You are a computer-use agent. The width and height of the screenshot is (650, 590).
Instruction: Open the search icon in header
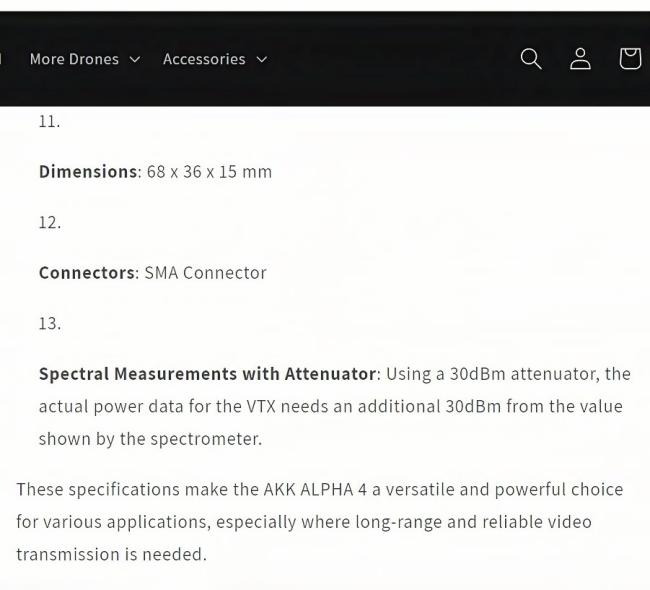tap(531, 59)
